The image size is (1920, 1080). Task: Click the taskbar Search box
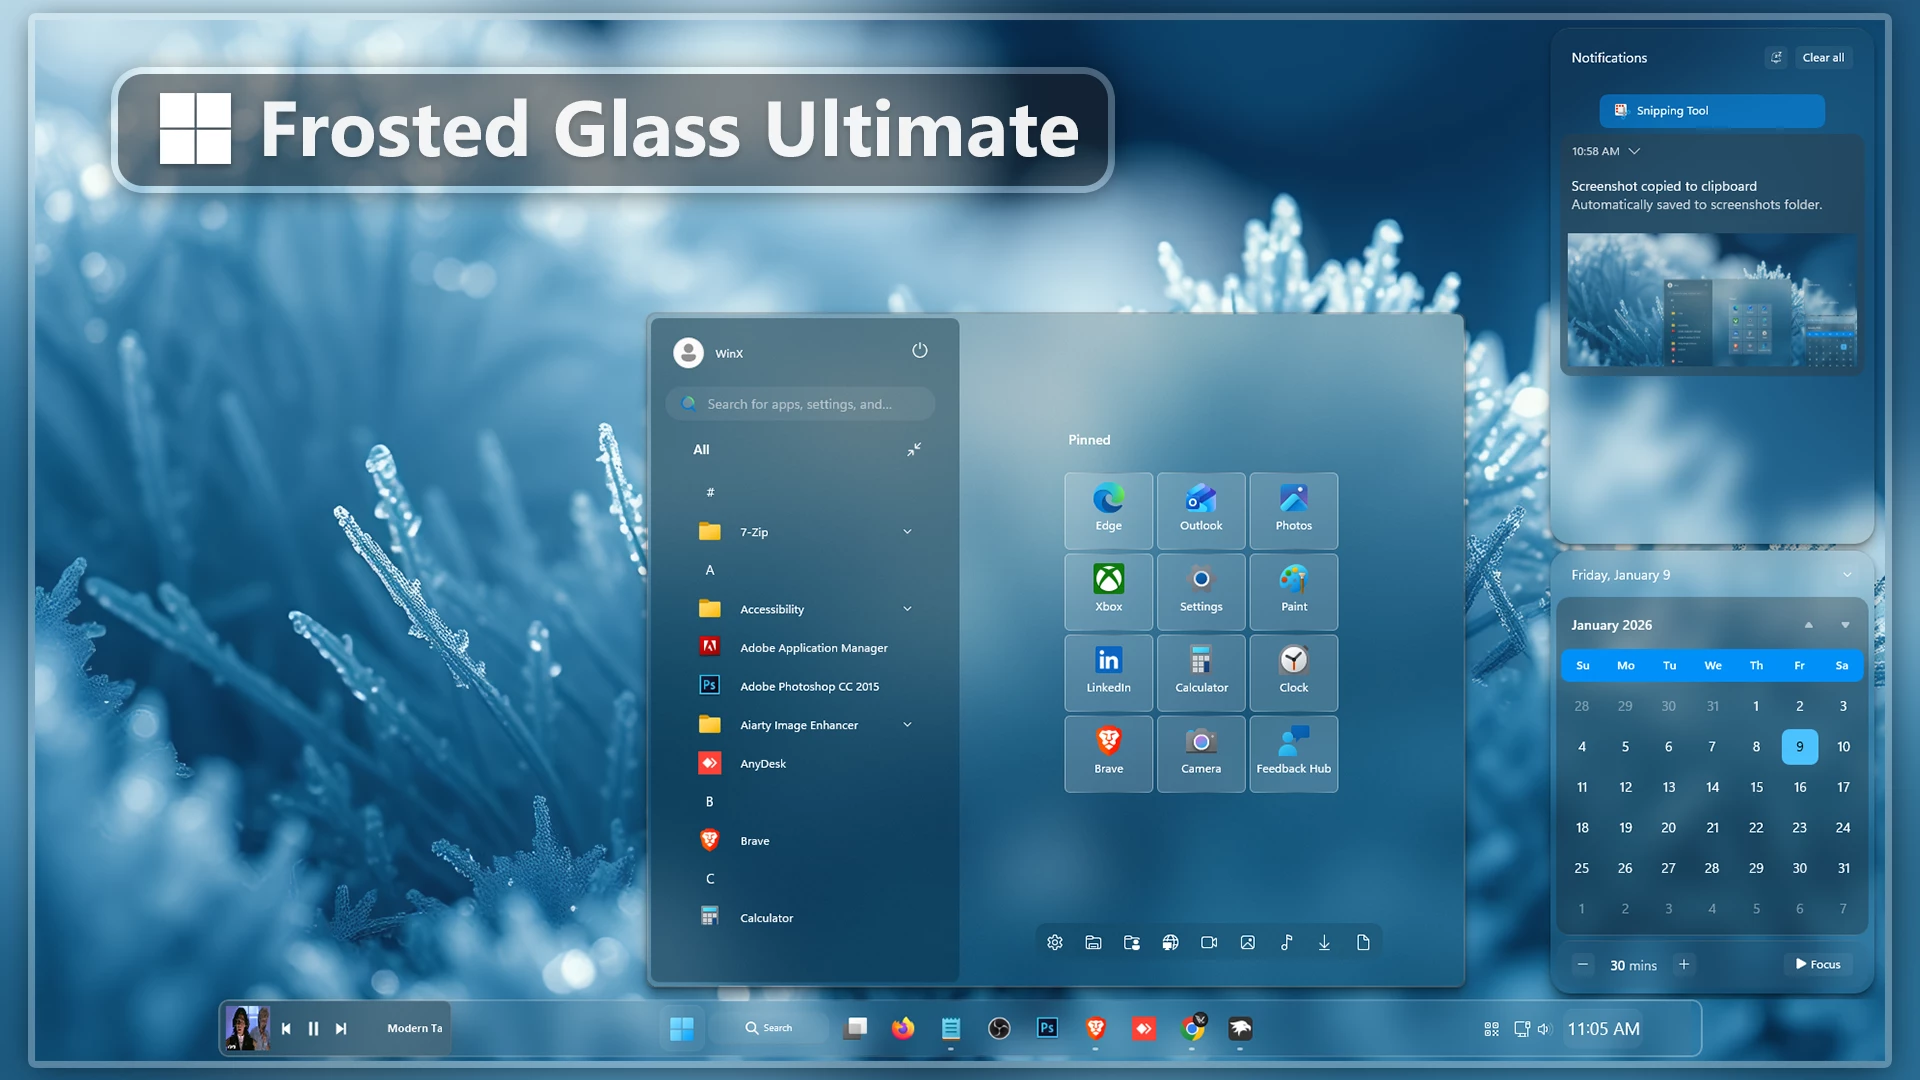pyautogui.click(x=769, y=1028)
